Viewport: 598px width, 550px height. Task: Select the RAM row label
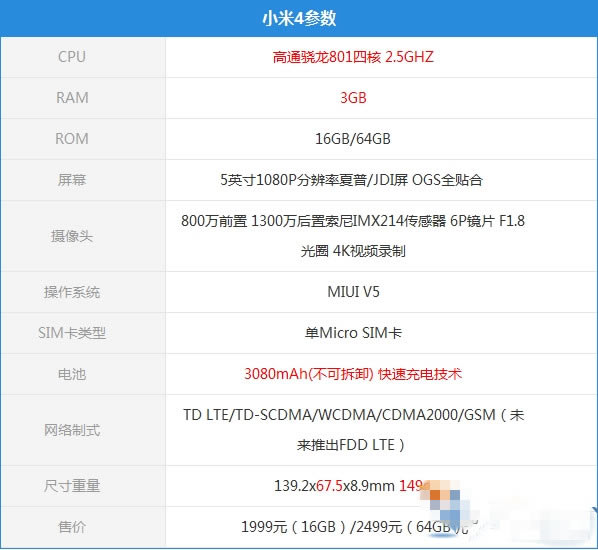pyautogui.click(x=72, y=98)
